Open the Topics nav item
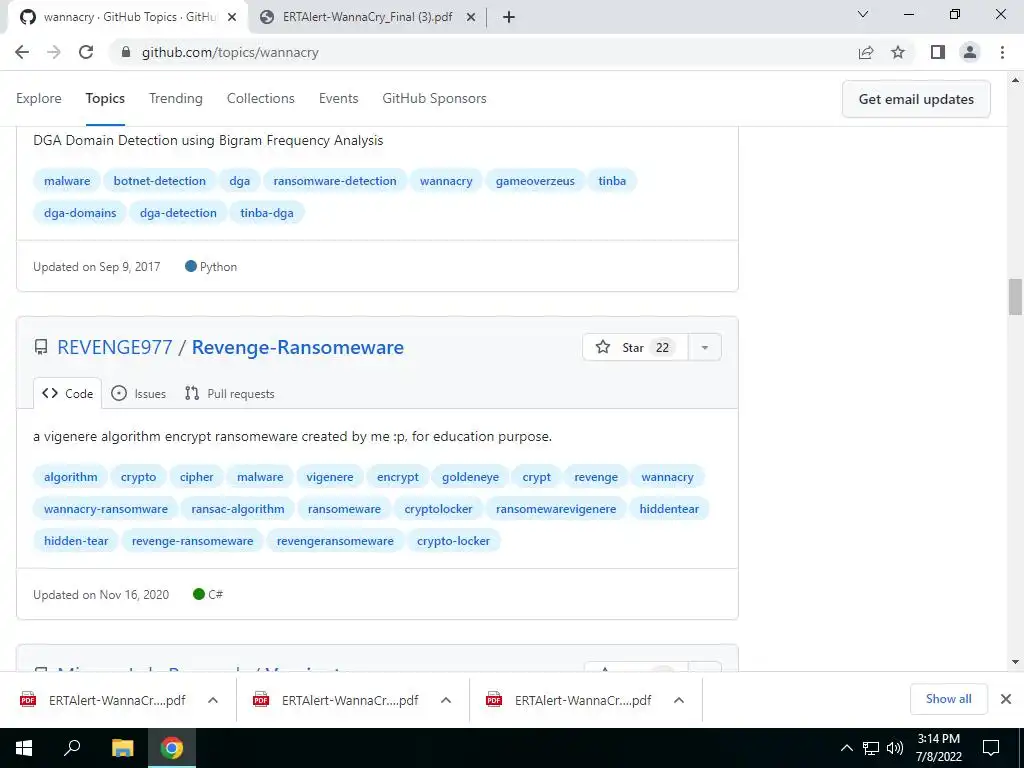The height and width of the screenshot is (768, 1024). point(105,99)
